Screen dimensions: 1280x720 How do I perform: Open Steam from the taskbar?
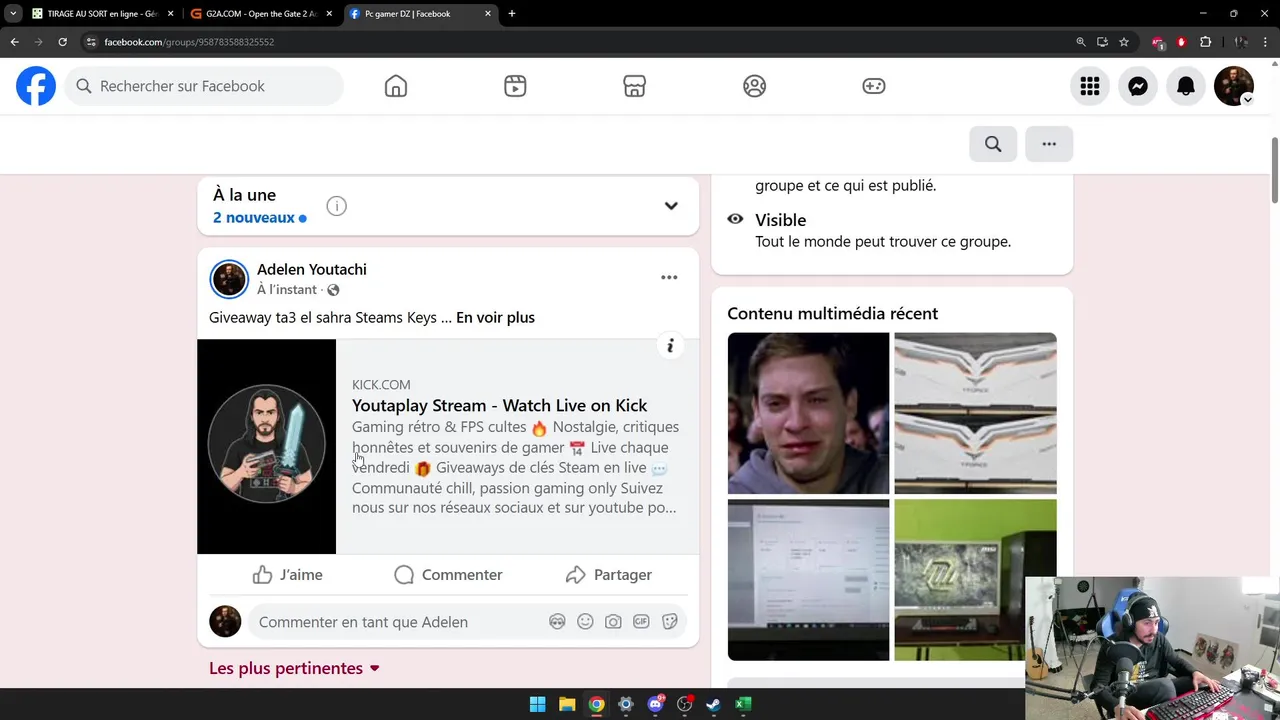tap(713, 704)
